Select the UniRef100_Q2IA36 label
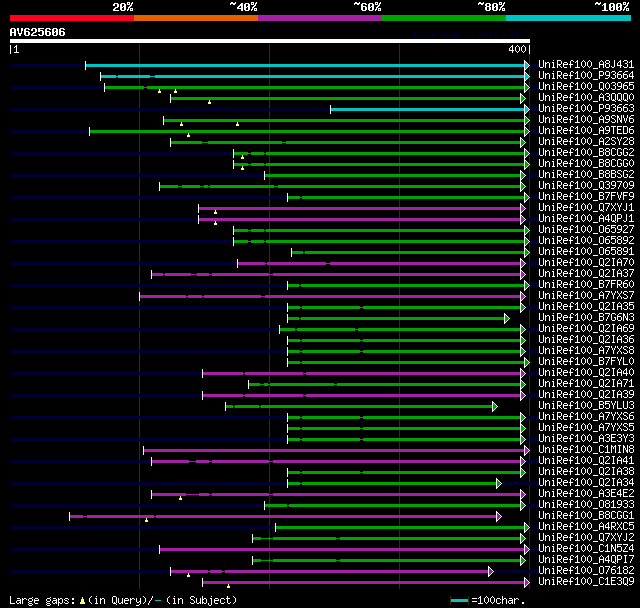 click(586, 340)
